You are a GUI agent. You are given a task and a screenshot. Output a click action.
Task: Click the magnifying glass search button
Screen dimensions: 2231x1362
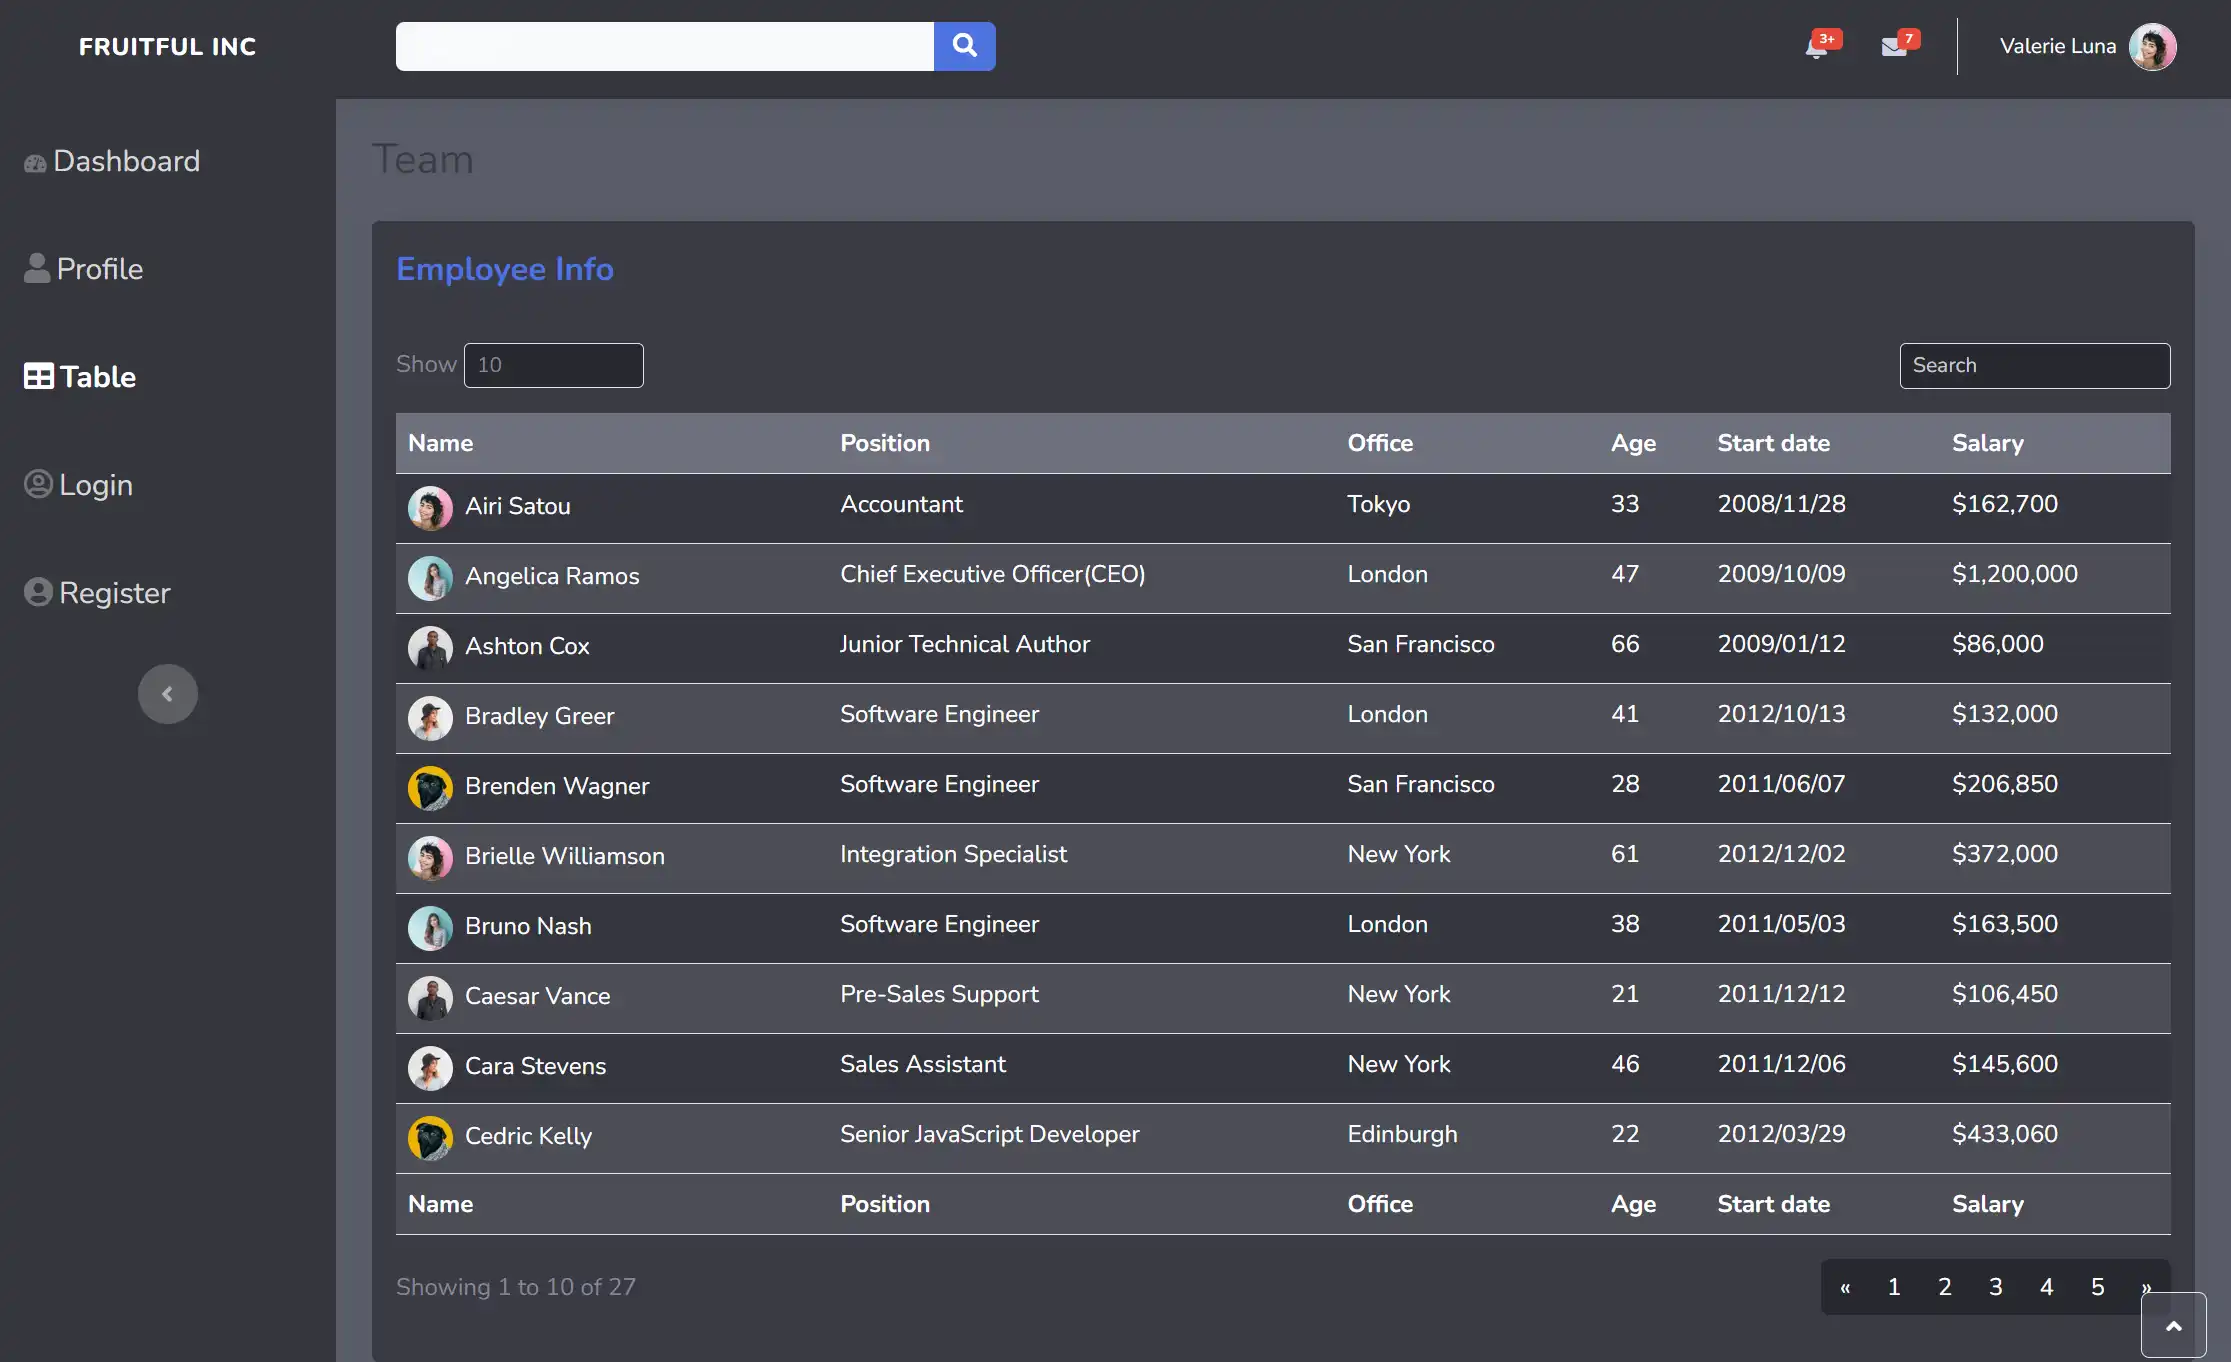click(964, 46)
